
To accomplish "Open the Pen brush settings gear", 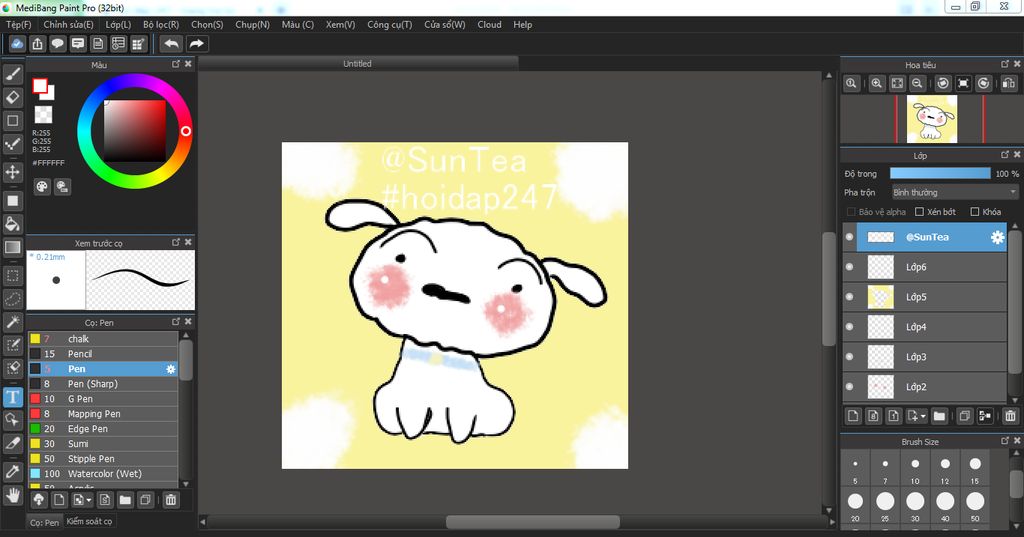I will [x=170, y=369].
